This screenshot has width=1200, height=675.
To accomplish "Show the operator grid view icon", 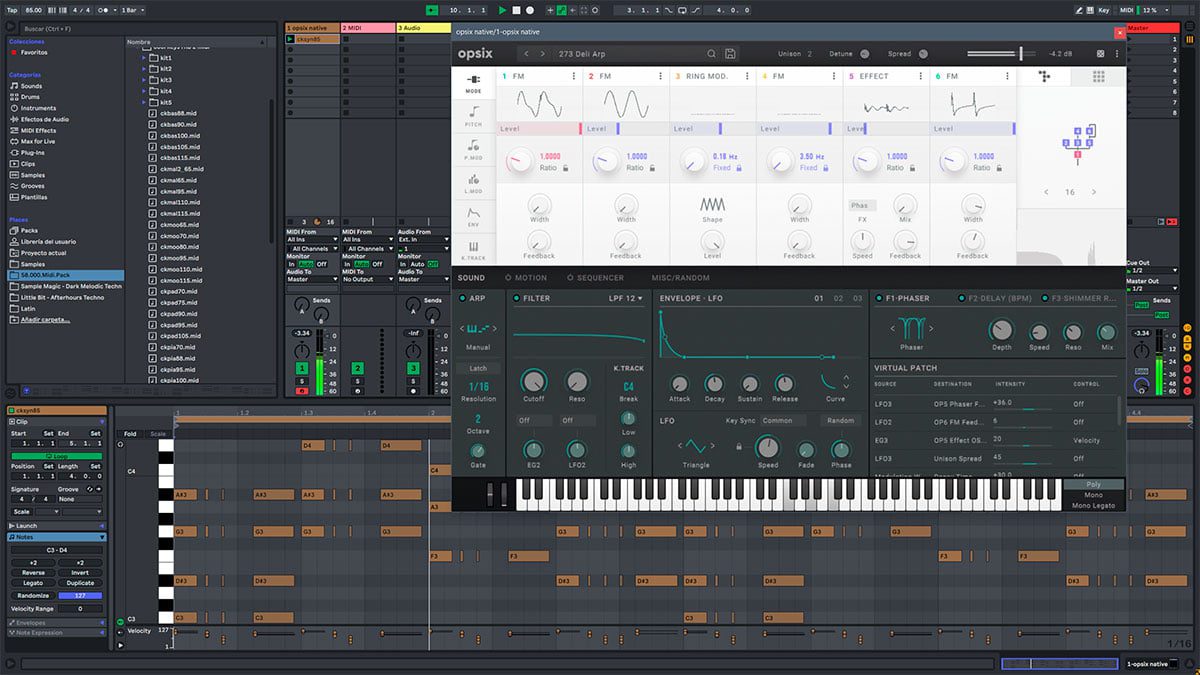I will (1098, 76).
